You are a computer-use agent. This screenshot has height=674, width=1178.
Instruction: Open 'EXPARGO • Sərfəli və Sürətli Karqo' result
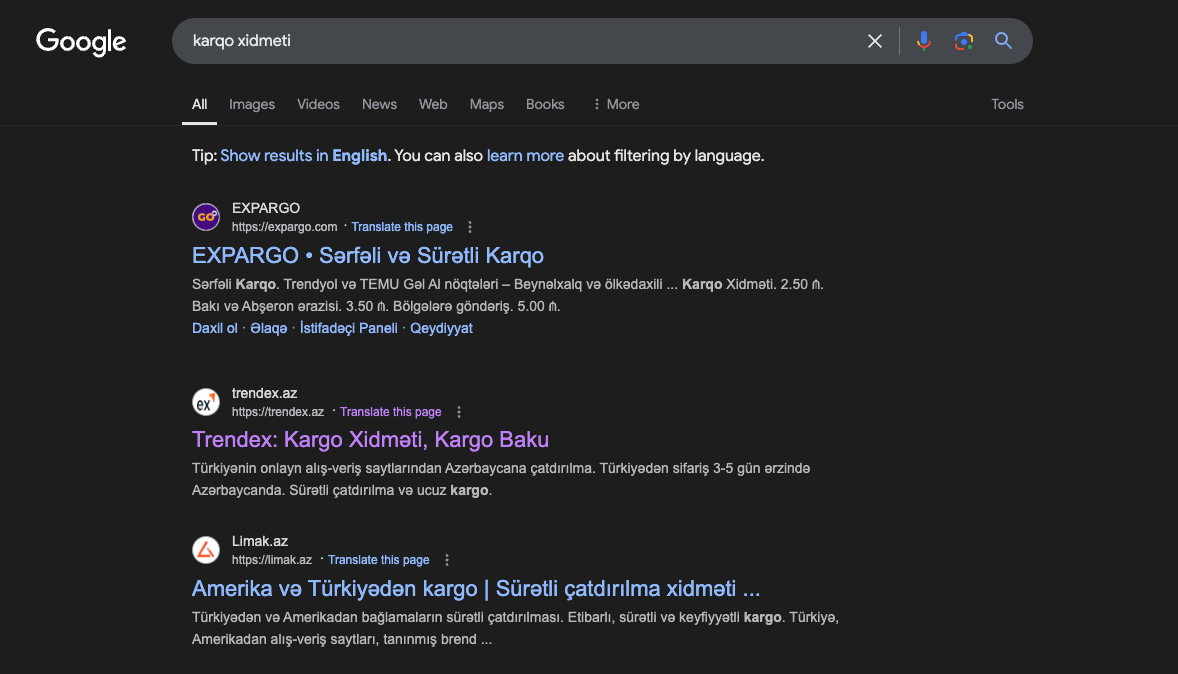pyautogui.click(x=367, y=255)
